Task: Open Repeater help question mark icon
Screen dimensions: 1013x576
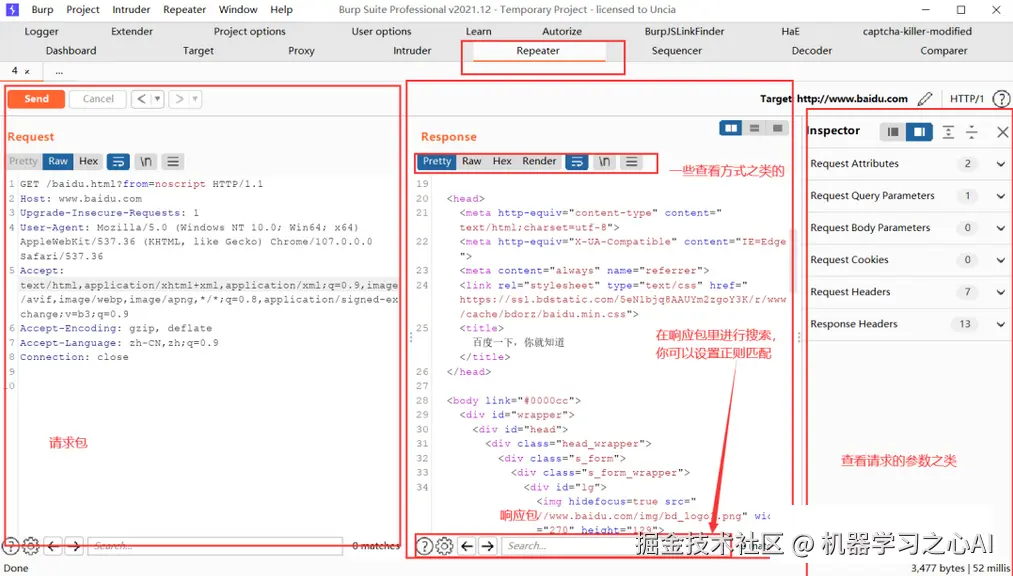Action: pos(1001,99)
